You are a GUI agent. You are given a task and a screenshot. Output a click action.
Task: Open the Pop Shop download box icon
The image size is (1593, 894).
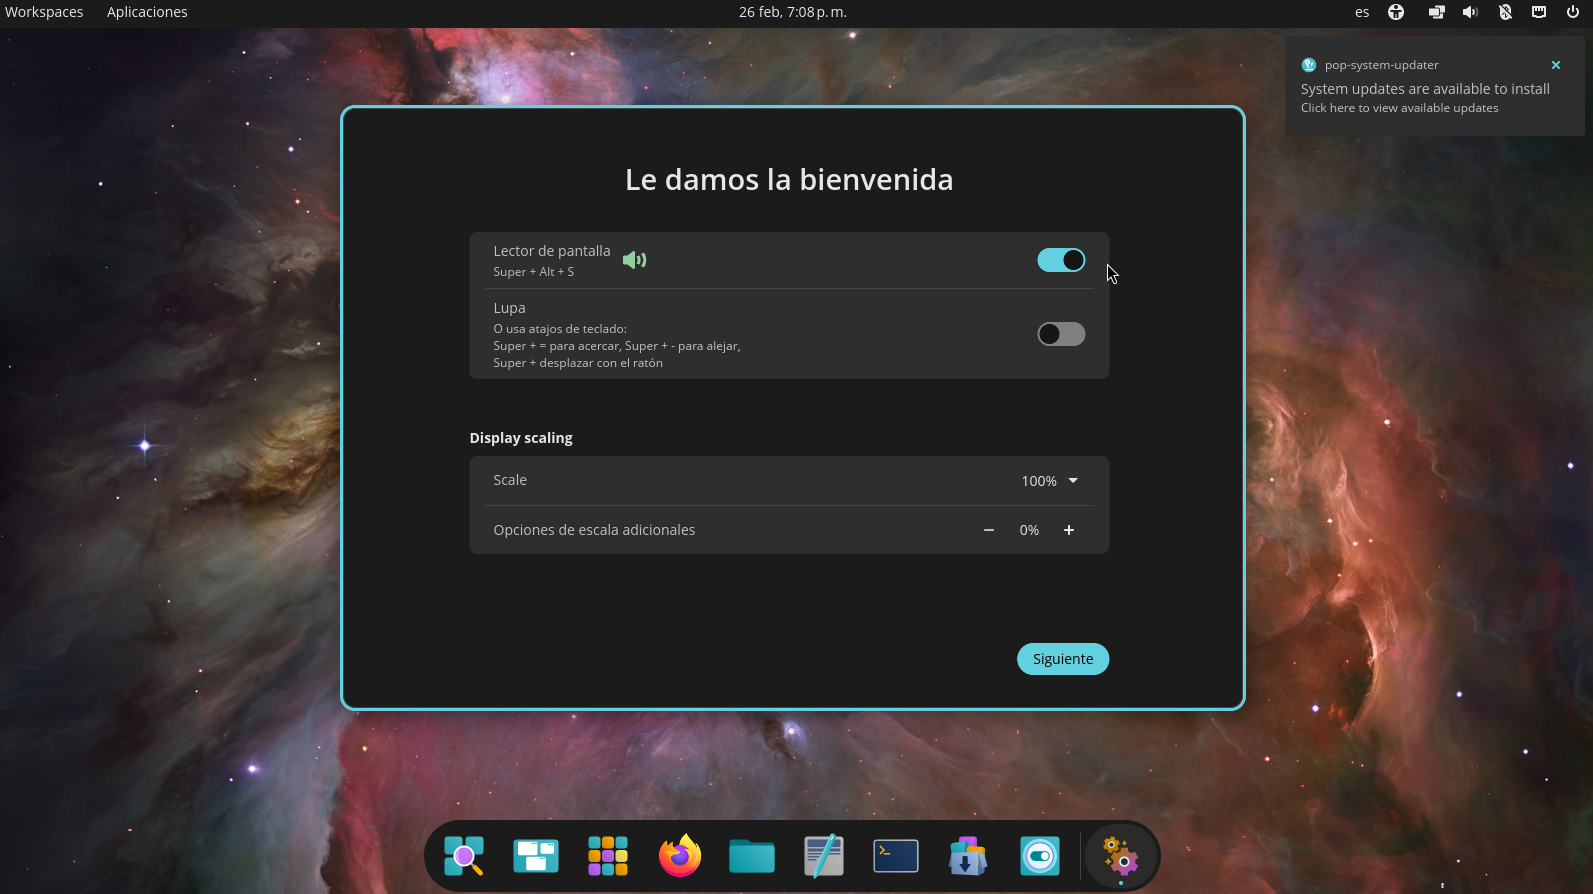click(x=968, y=856)
